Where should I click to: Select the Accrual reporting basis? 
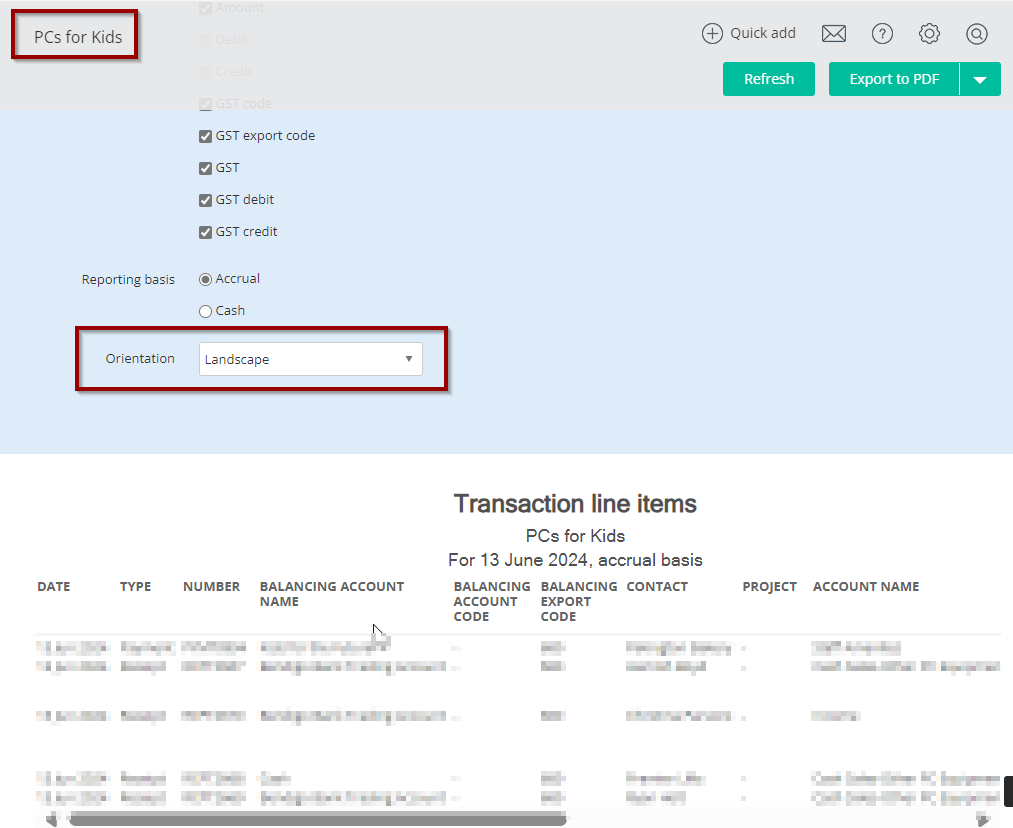[x=205, y=279]
